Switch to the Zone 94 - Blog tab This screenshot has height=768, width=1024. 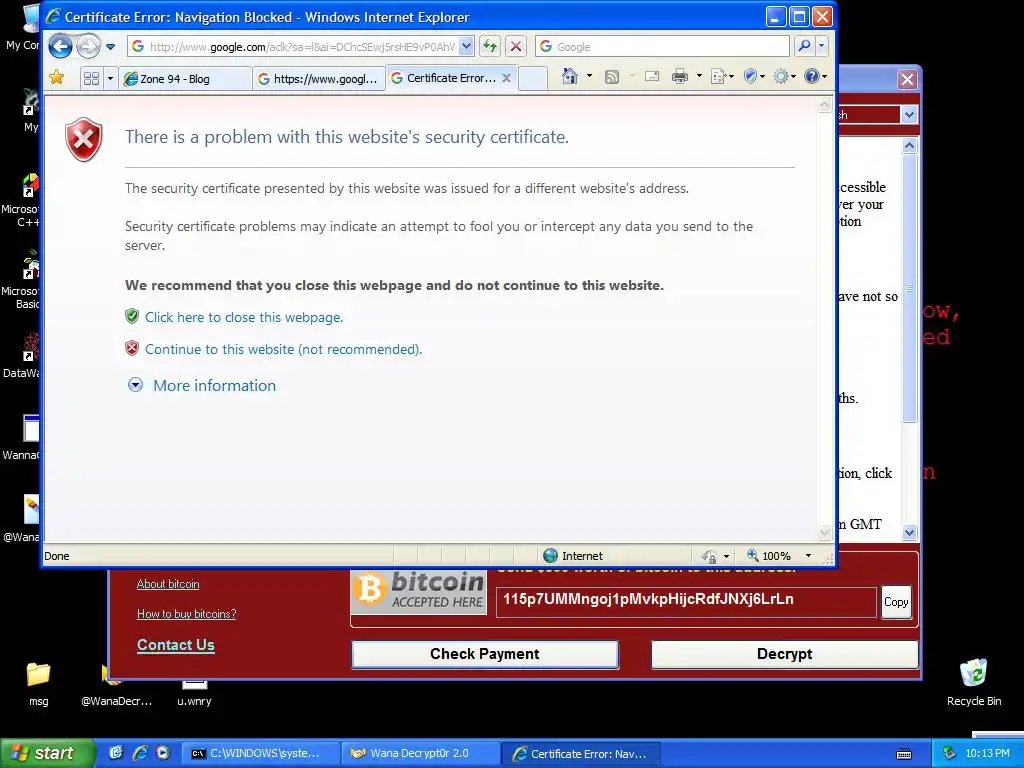185,79
